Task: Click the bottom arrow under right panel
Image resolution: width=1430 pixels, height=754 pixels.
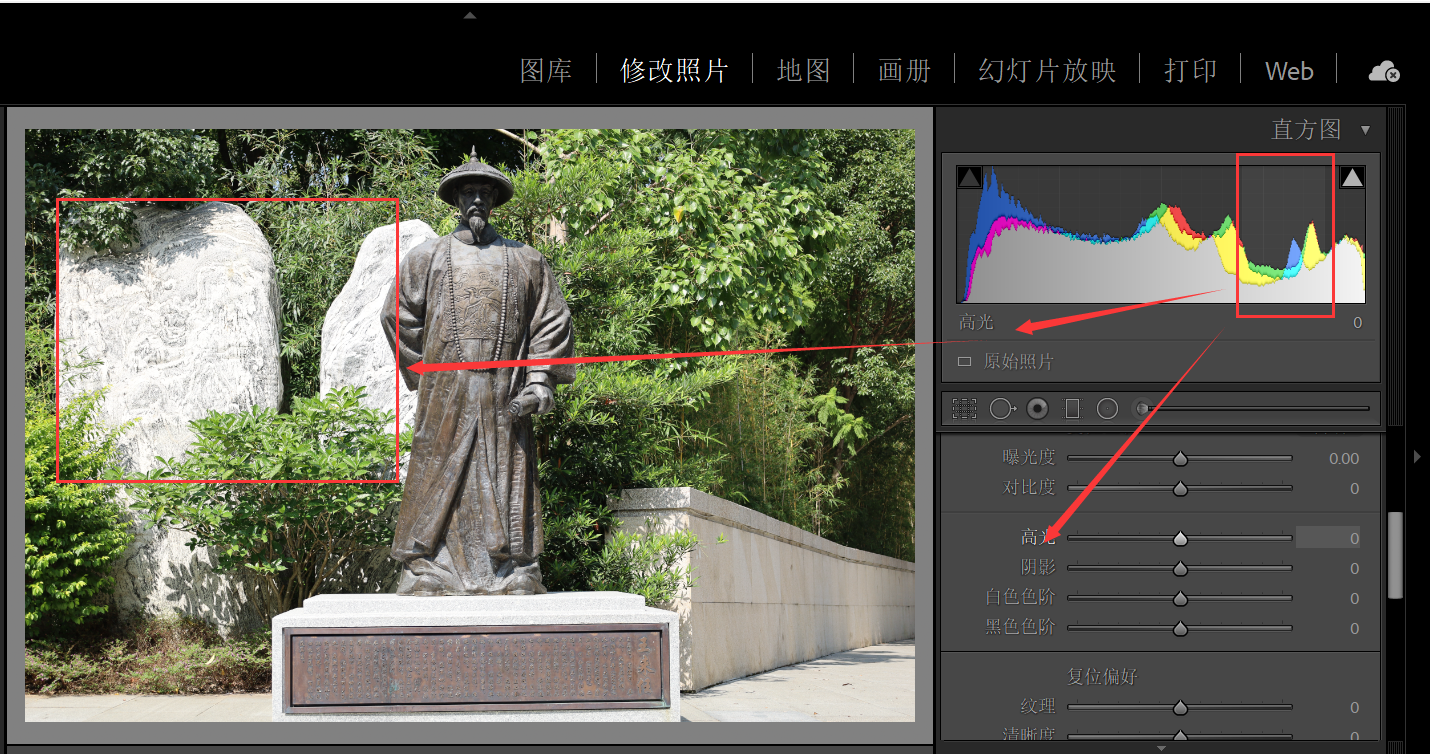Action: (1161, 747)
